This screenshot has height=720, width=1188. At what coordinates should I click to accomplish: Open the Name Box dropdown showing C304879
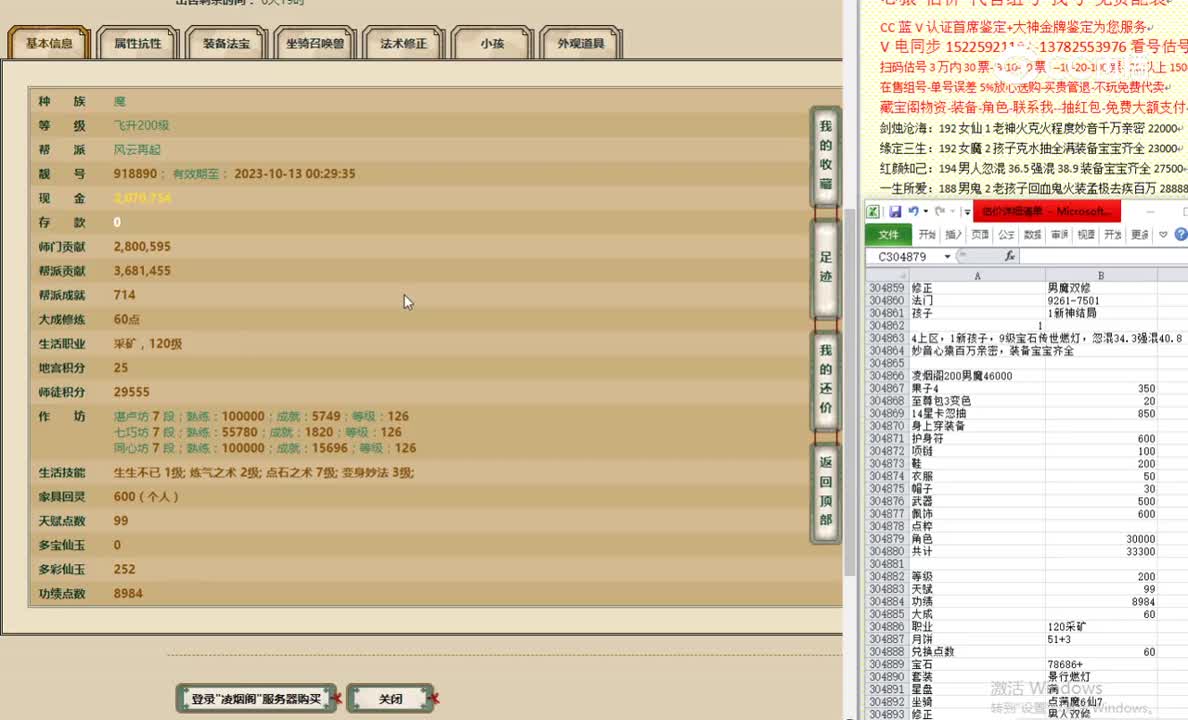(x=947, y=256)
